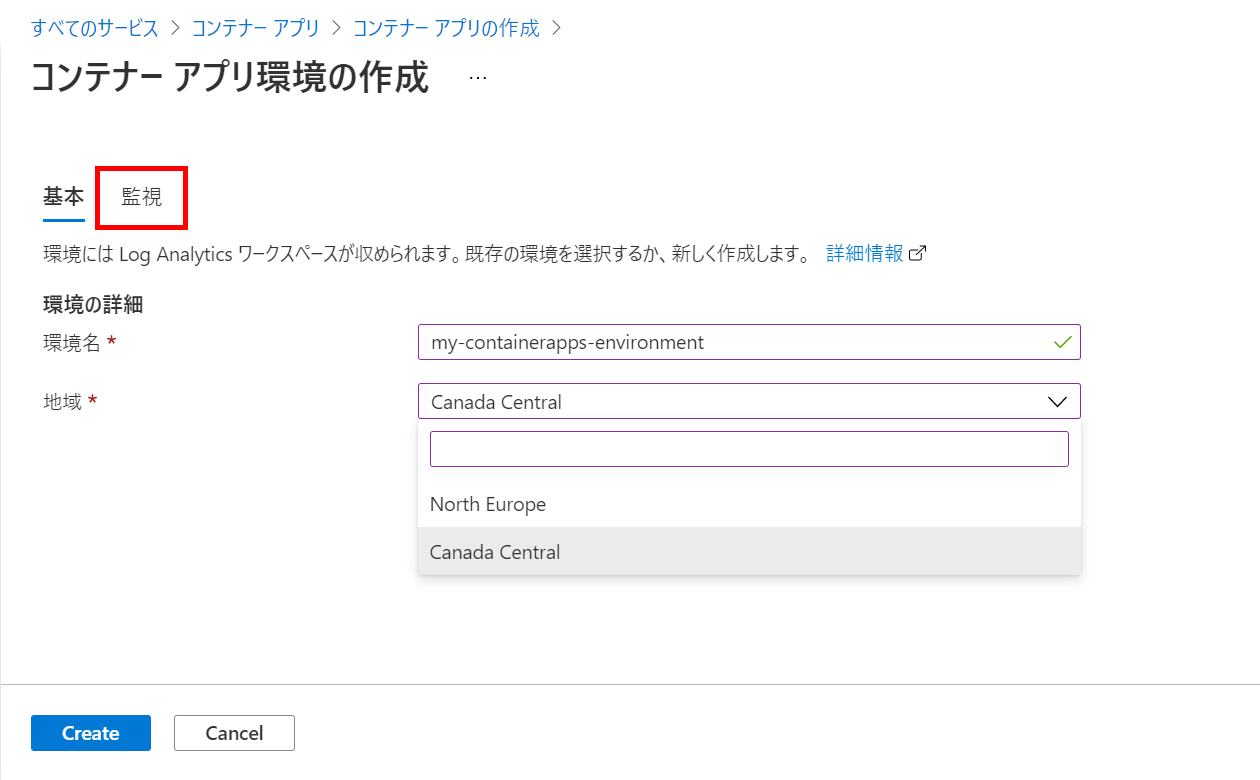Switch to the 基本 tab

pyautogui.click(x=64, y=197)
